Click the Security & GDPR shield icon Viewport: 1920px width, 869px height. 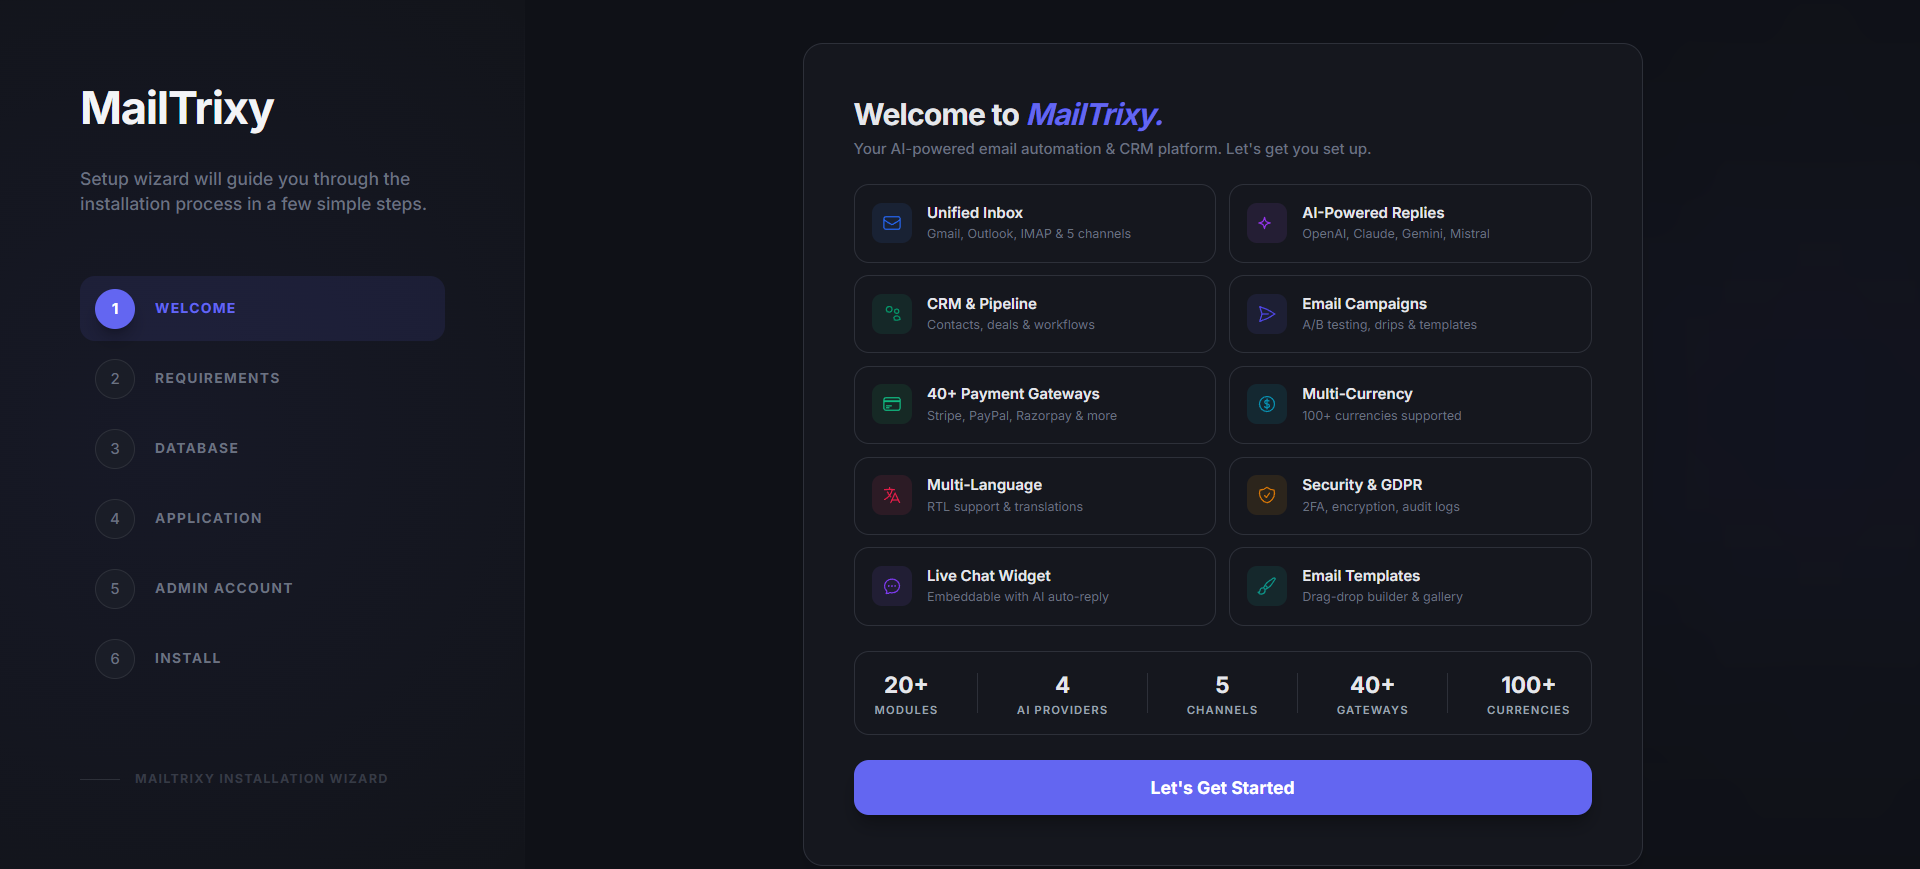pos(1266,495)
